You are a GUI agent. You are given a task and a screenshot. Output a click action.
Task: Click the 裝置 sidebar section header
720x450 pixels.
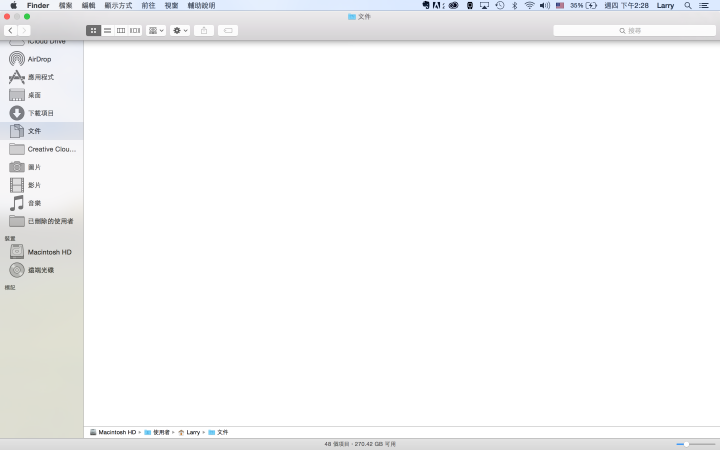10,238
